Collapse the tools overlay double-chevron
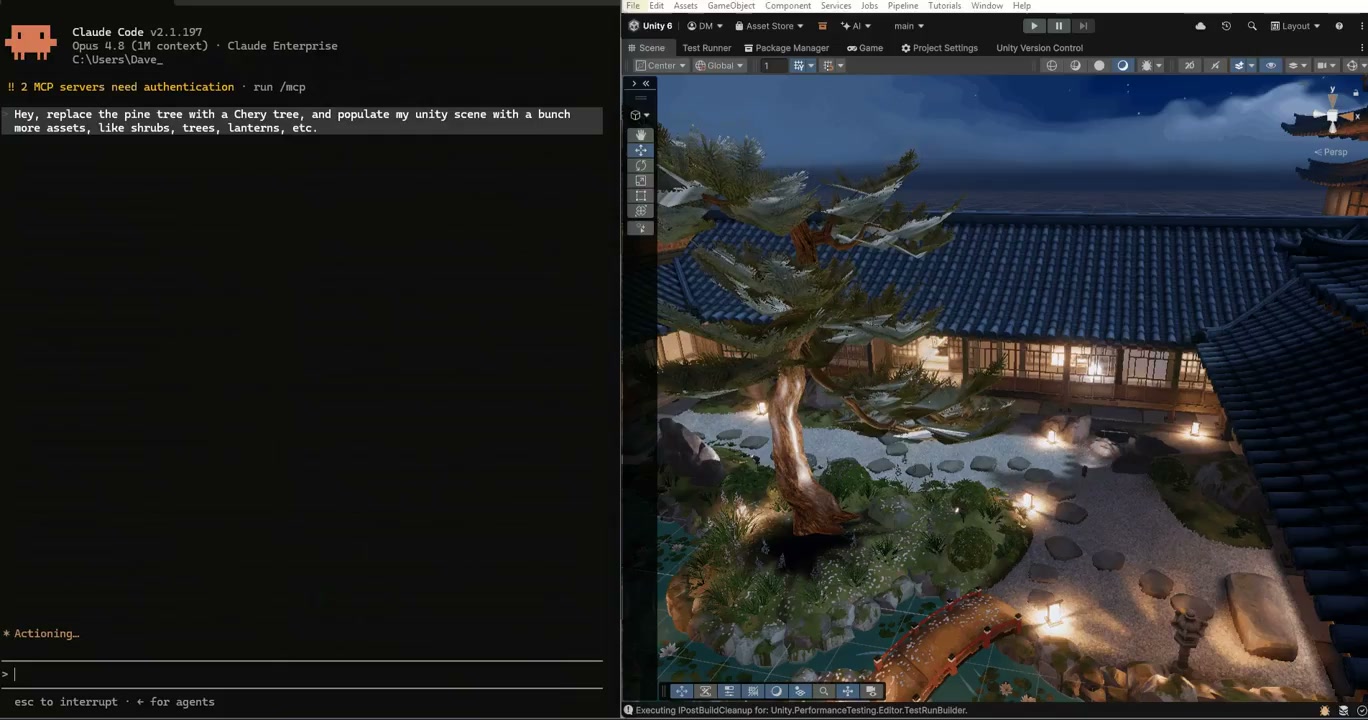 (x=646, y=84)
